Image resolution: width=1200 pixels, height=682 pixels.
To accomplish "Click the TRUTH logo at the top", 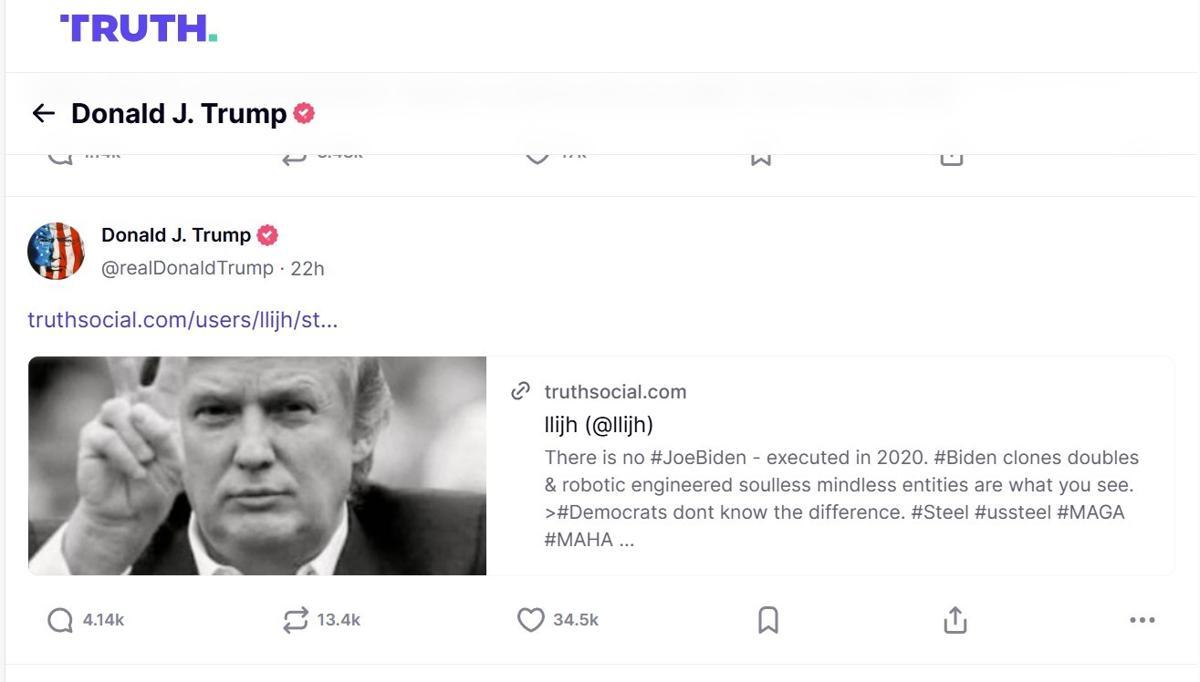I will point(138,28).
